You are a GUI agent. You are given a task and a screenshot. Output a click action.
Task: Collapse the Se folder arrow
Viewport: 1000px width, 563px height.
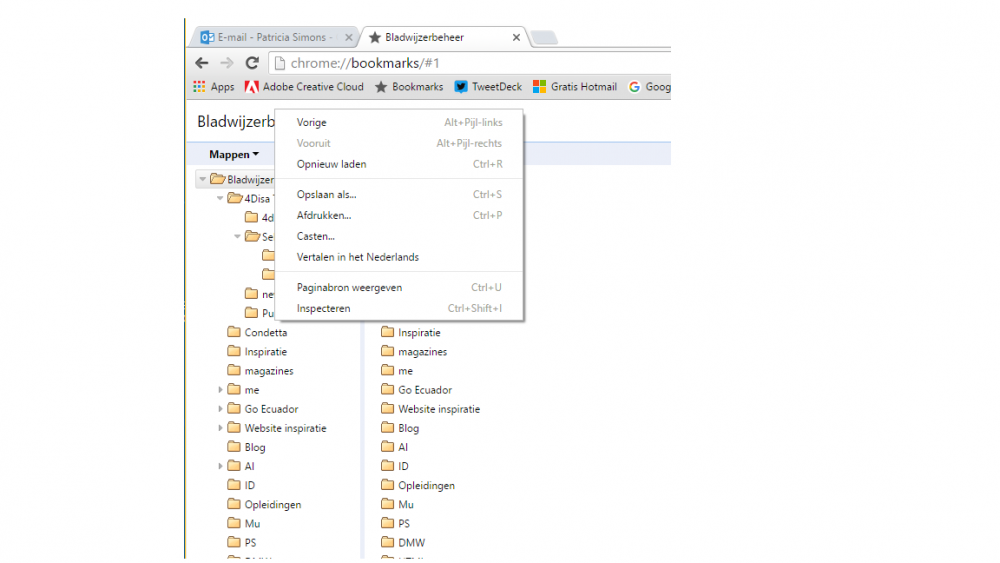(x=237, y=237)
